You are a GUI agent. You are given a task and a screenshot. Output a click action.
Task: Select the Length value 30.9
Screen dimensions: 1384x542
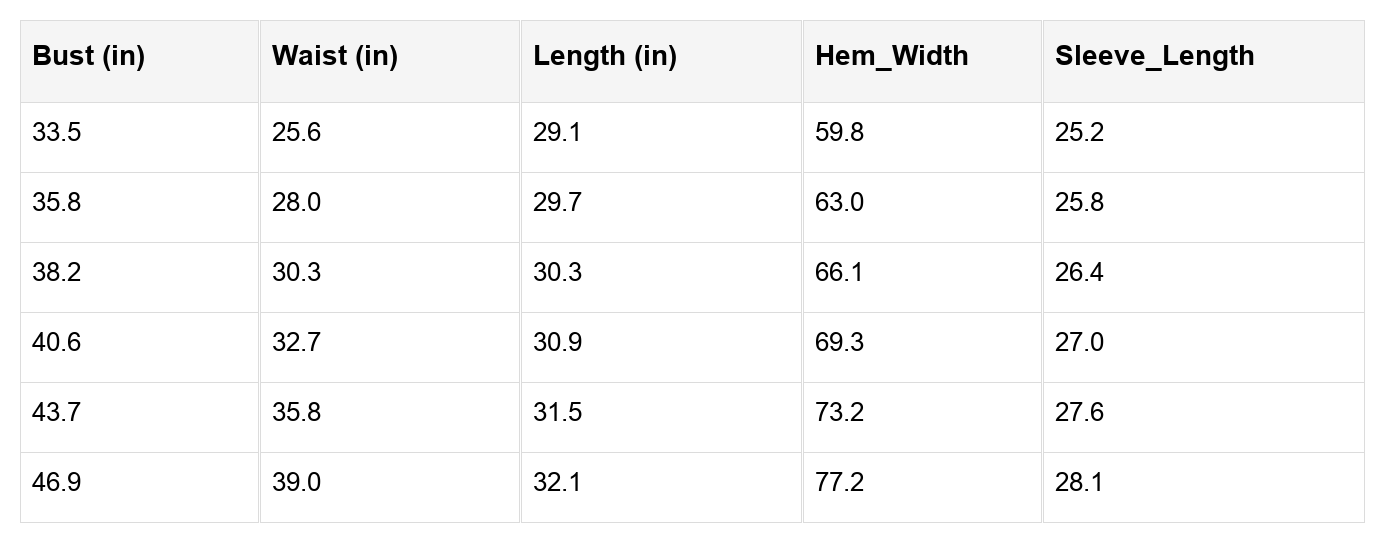click(x=557, y=343)
